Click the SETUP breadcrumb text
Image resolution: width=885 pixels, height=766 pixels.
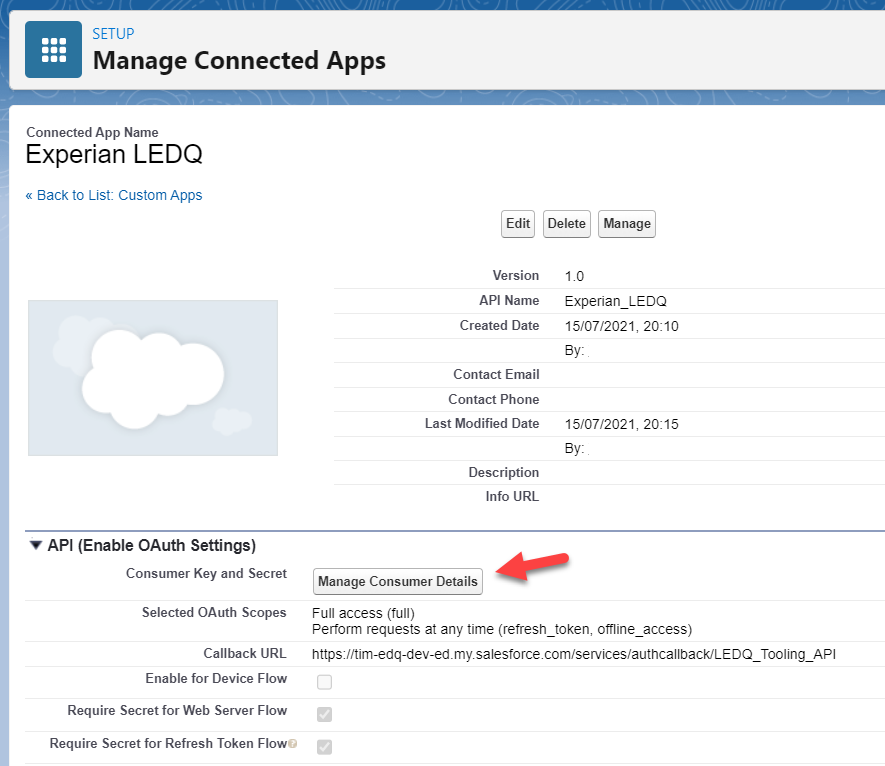(x=113, y=34)
